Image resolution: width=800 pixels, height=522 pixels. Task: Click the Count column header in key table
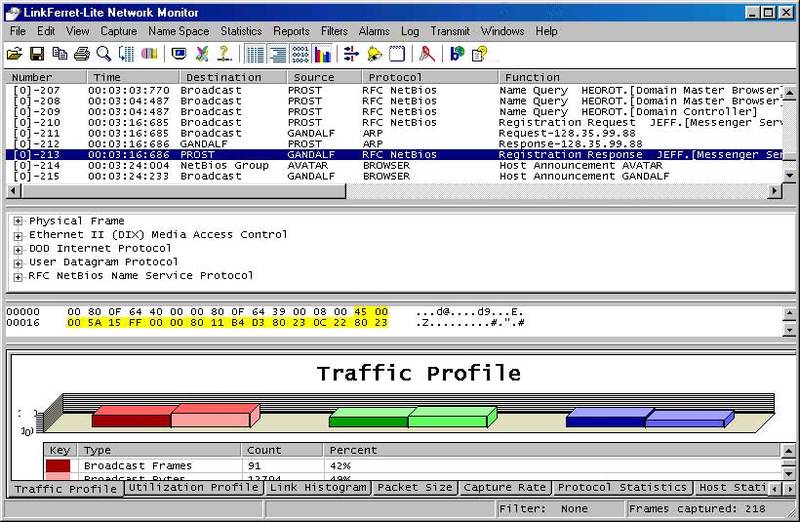coord(282,450)
